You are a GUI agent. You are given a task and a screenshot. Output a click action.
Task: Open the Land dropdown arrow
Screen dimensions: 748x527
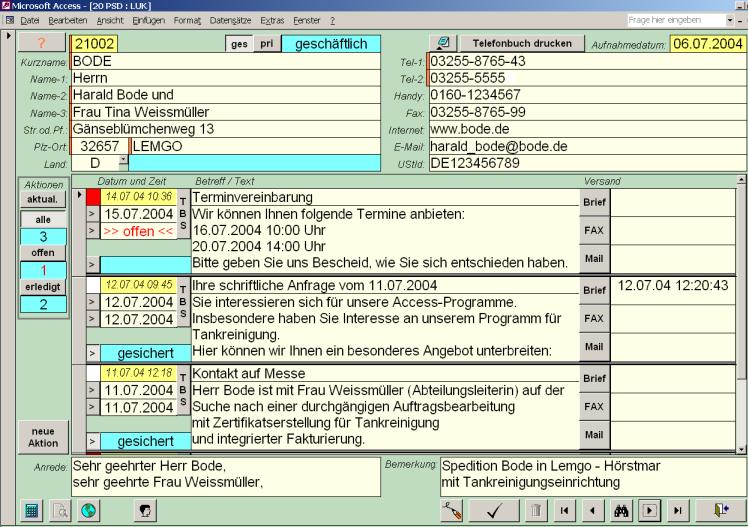[123, 160]
